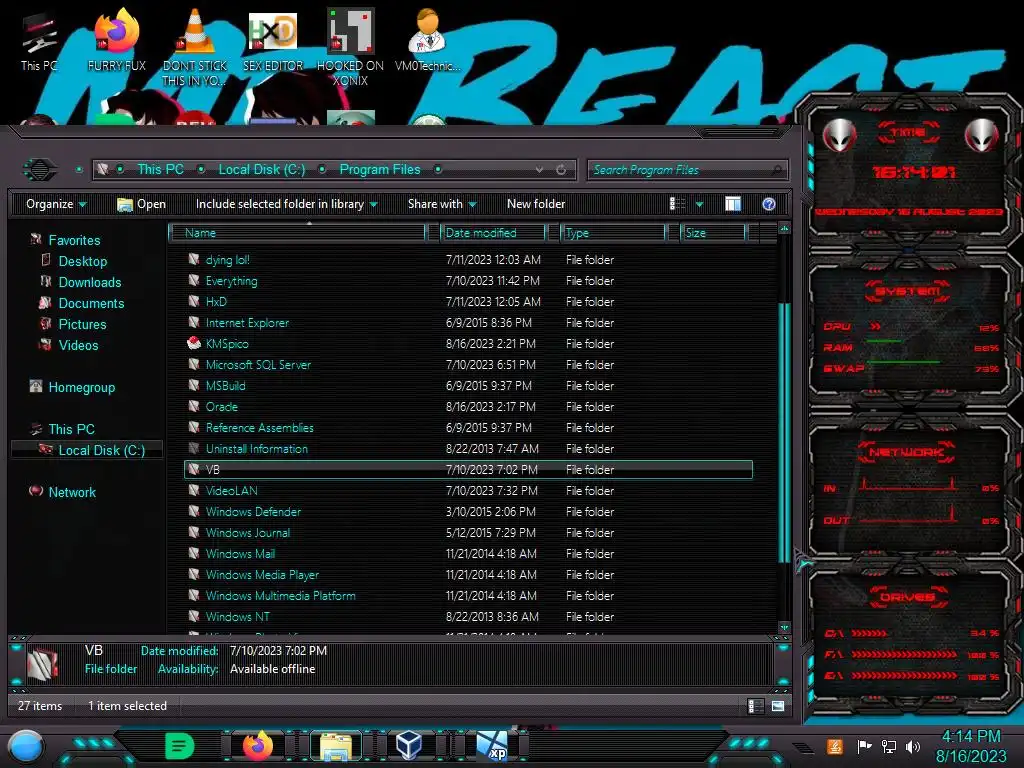Screen dimensions: 1024x768
Task: Open the Organize dropdown menu
Action: coord(56,204)
